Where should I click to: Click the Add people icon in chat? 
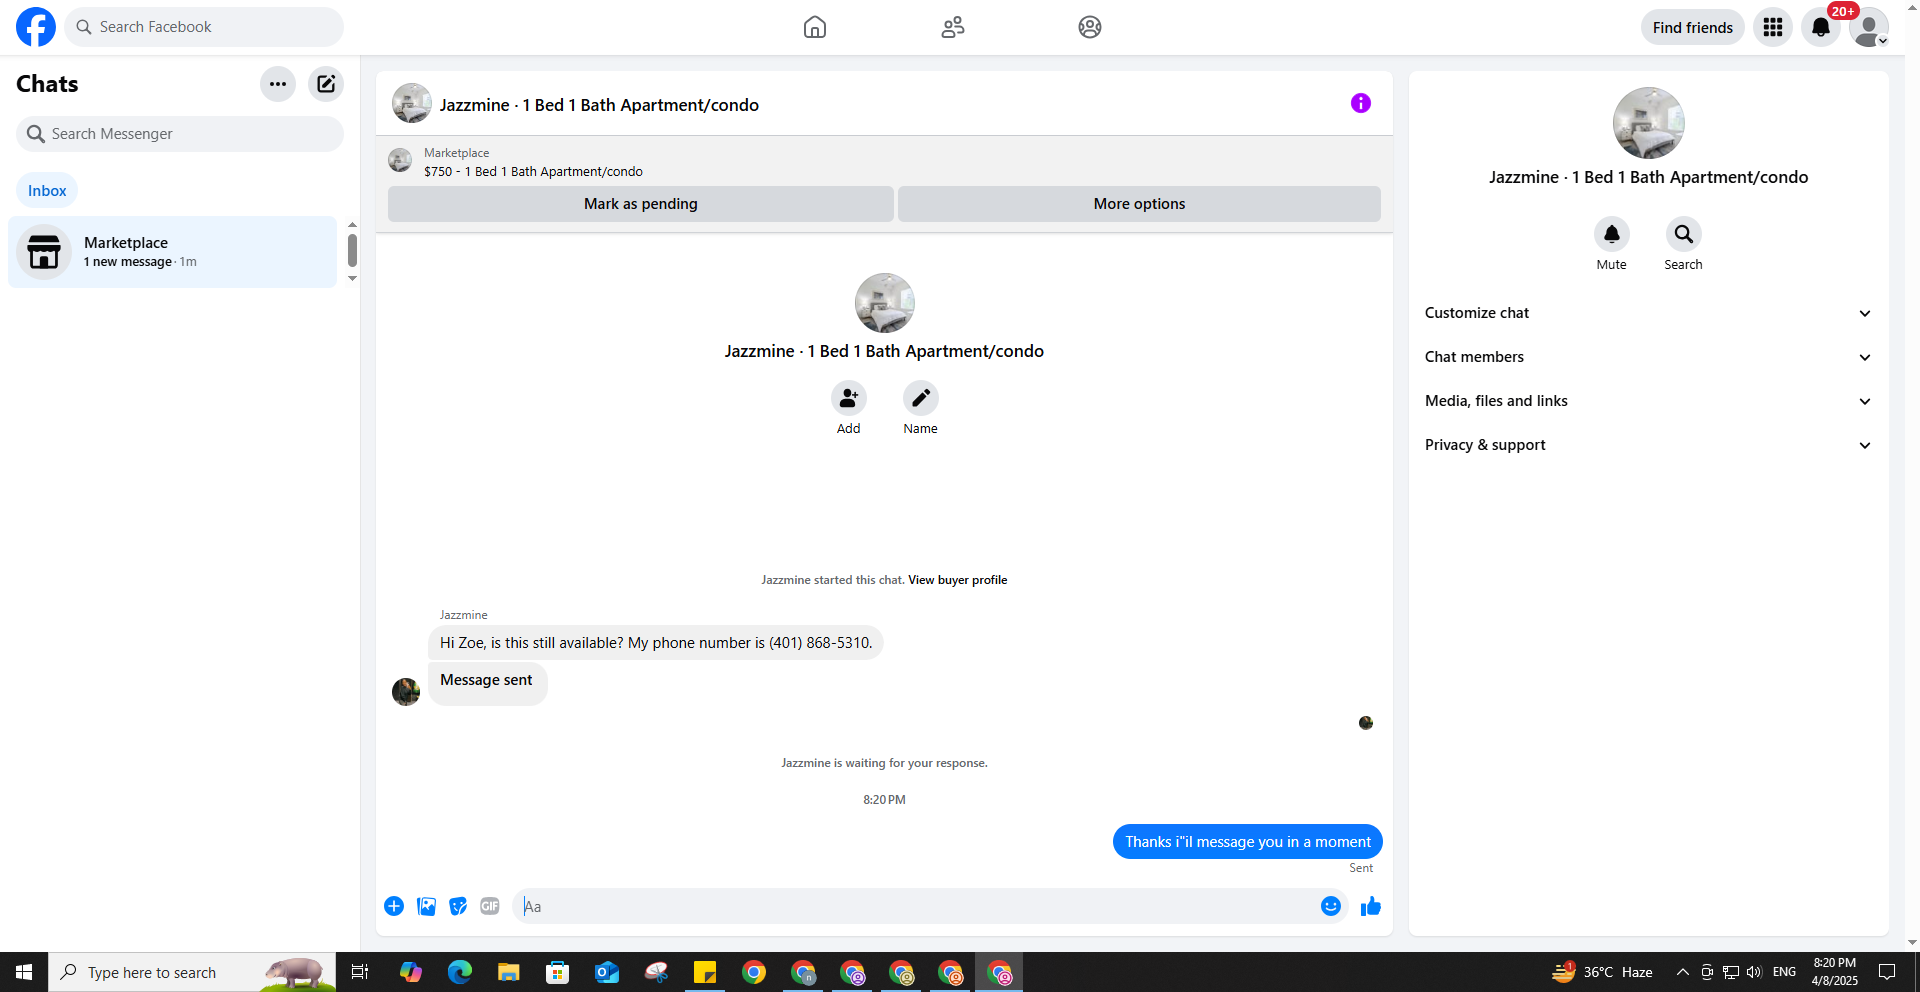[x=848, y=398]
